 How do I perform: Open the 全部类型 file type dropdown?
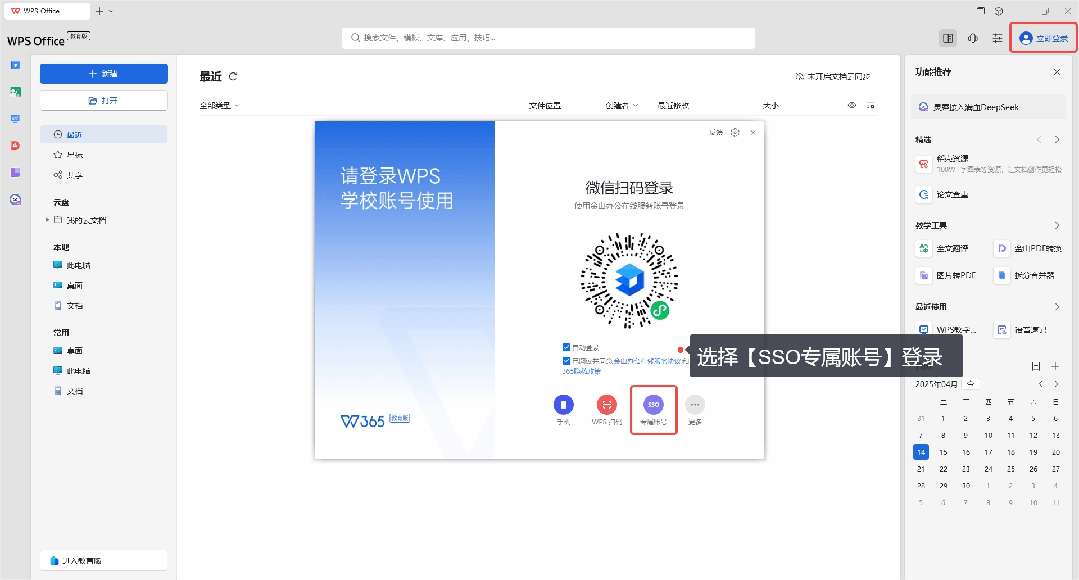tap(220, 105)
